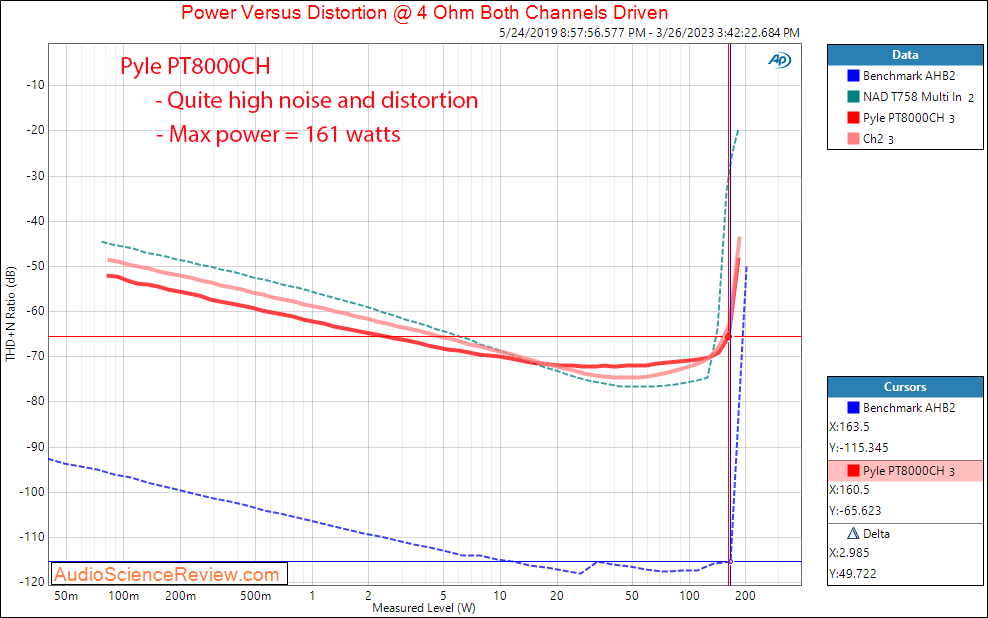Screen dimensions: 988x618
Task: Click the annotation Quite high noise and distortion
Action: [x=317, y=100]
